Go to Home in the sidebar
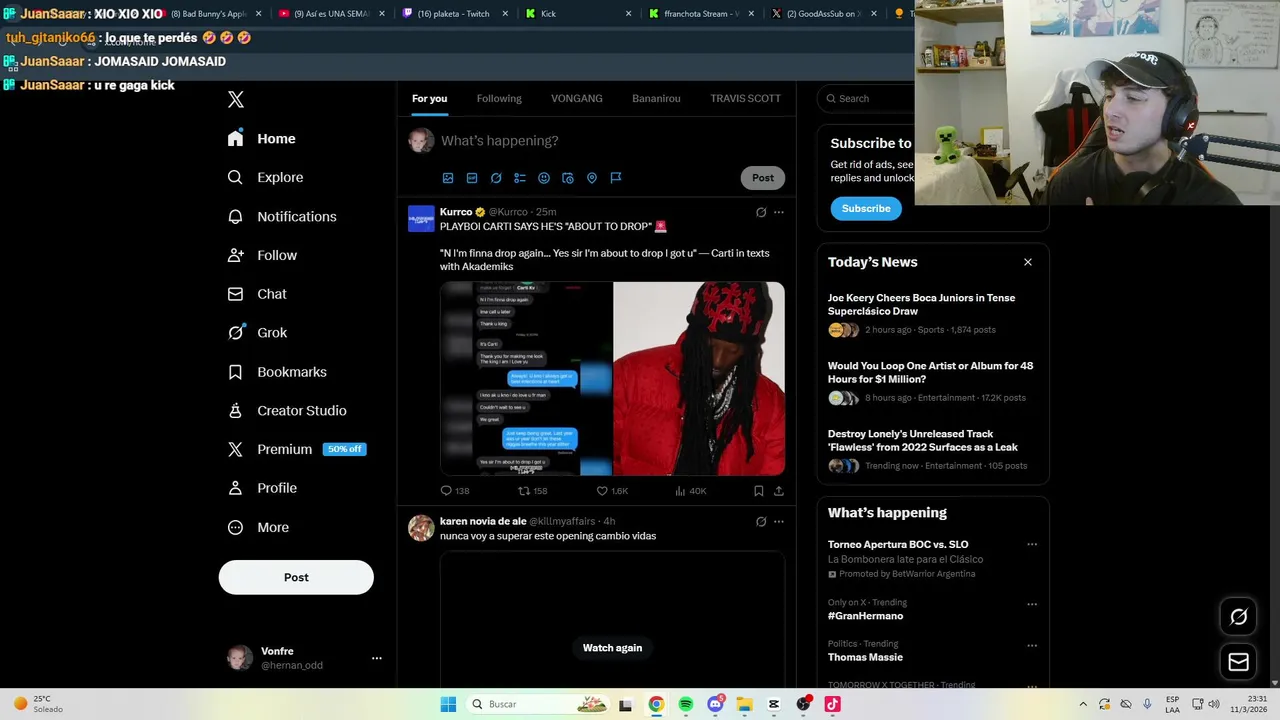1280x720 pixels. click(x=262, y=139)
